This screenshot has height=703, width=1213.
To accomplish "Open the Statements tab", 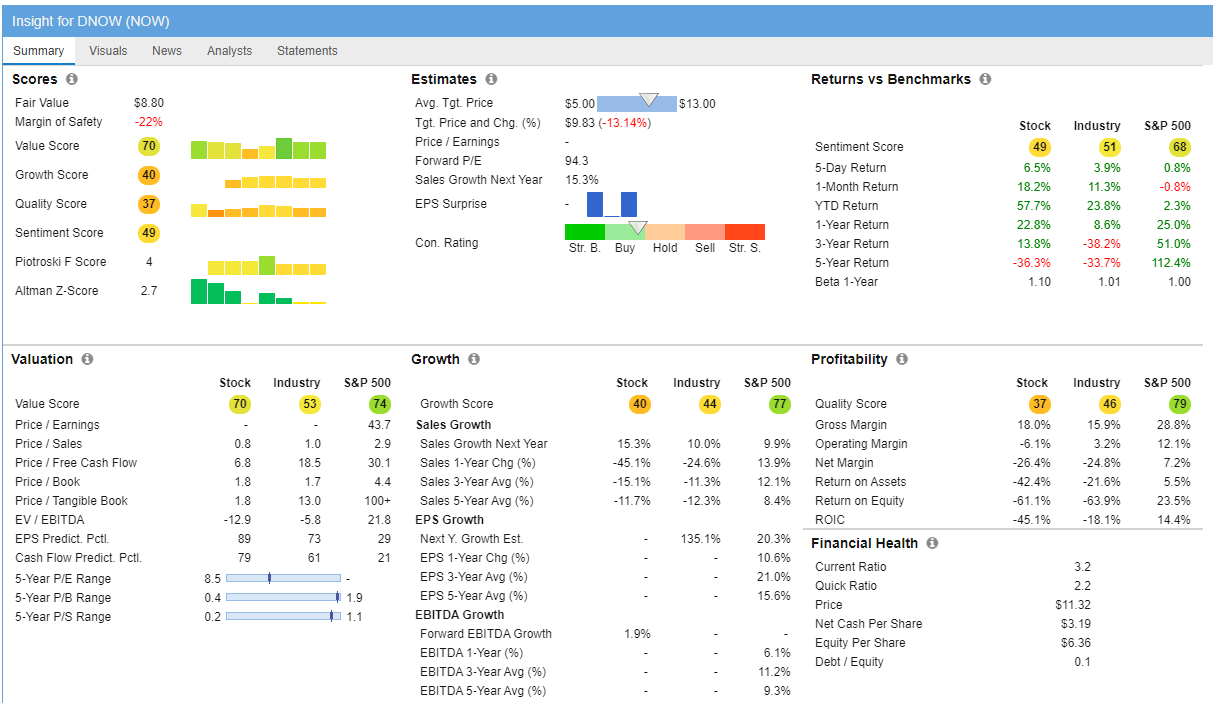I will pyautogui.click(x=307, y=51).
